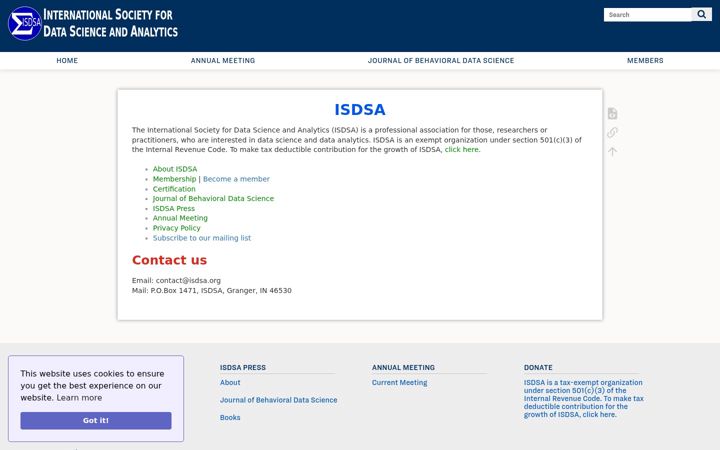Image resolution: width=720 pixels, height=450 pixels.
Task: Open footer Journal of Behavioral Data Science
Action: pyautogui.click(x=278, y=400)
